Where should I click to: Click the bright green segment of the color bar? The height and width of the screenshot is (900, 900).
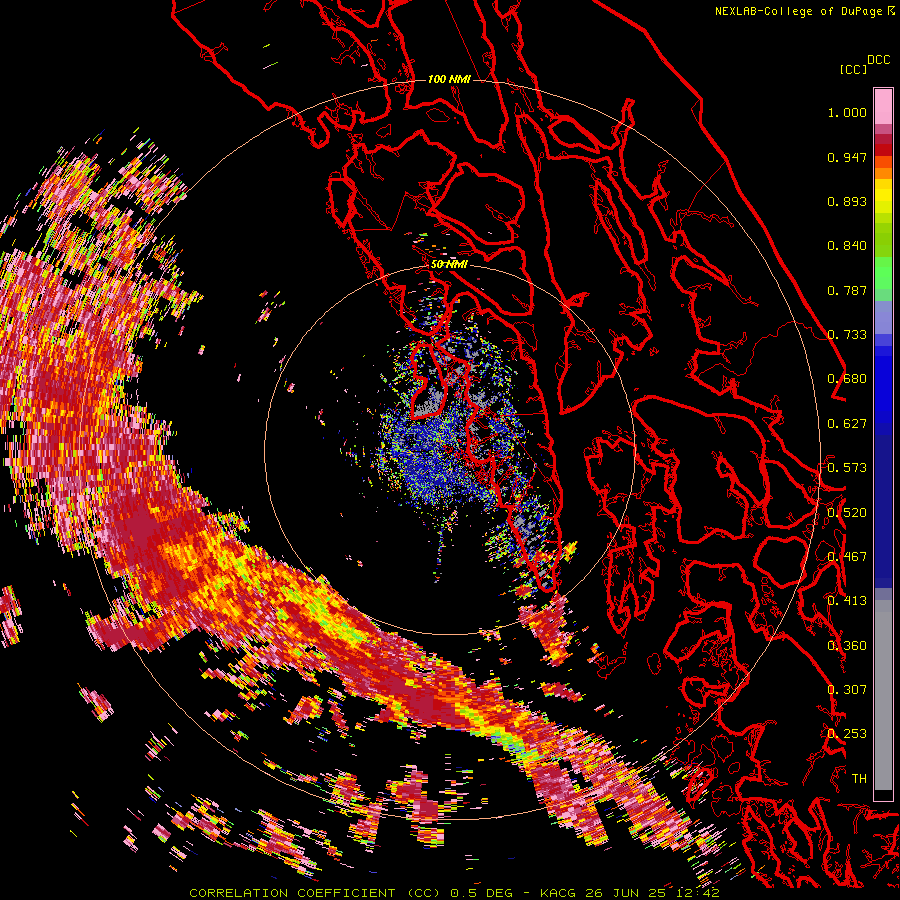[x=883, y=273]
